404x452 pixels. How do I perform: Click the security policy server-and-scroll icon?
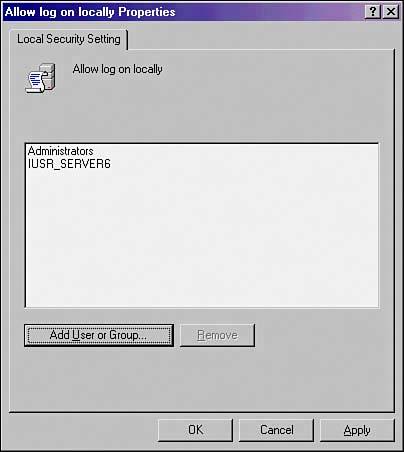[41, 78]
